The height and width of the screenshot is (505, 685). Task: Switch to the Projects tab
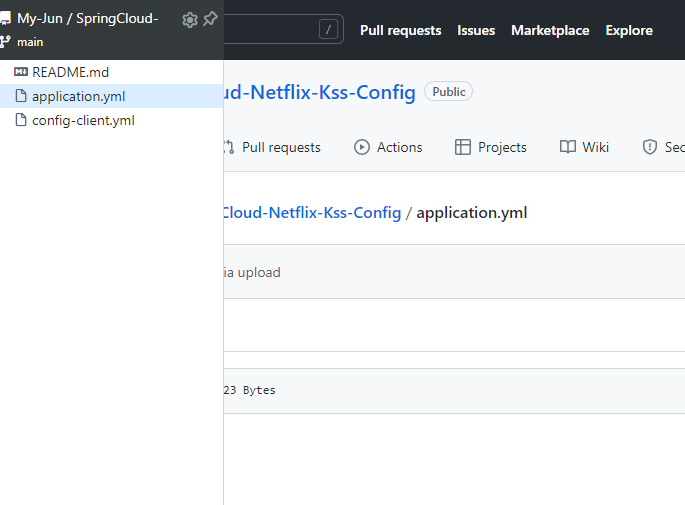[490, 147]
